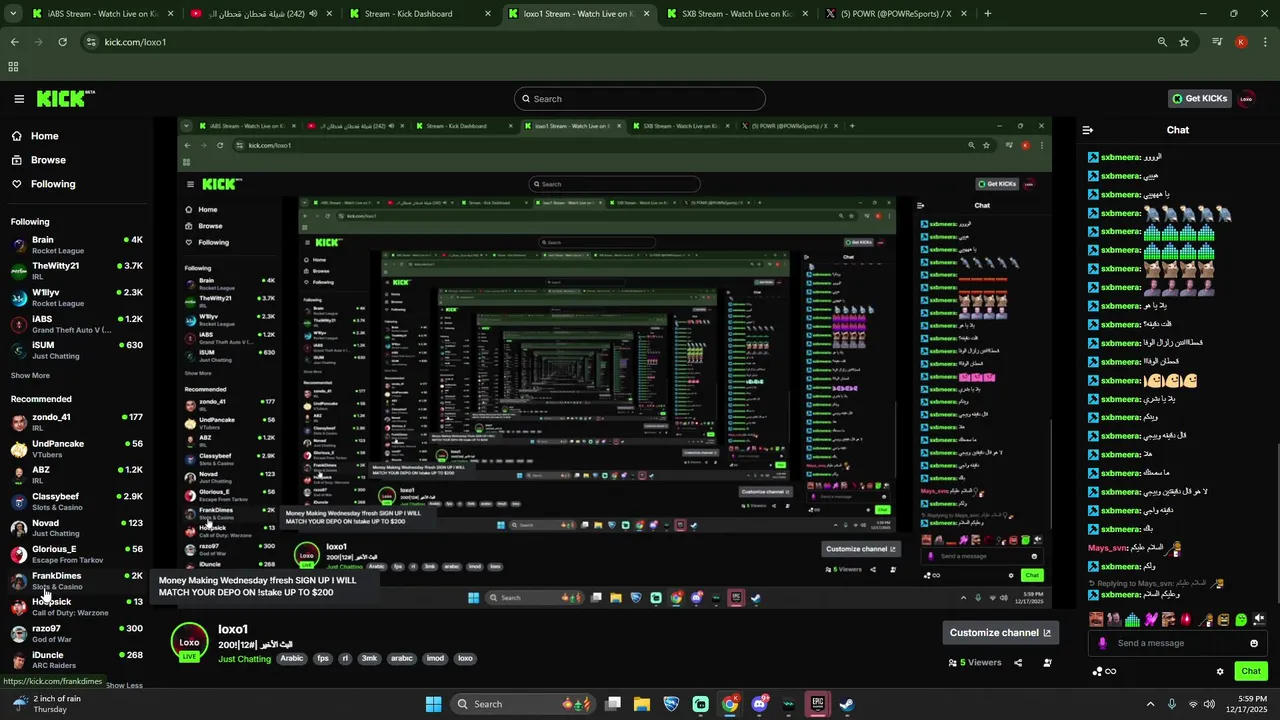Viewport: 1280px width, 720px height.
Task: Click the user icon beside share
Action: [1047, 662]
